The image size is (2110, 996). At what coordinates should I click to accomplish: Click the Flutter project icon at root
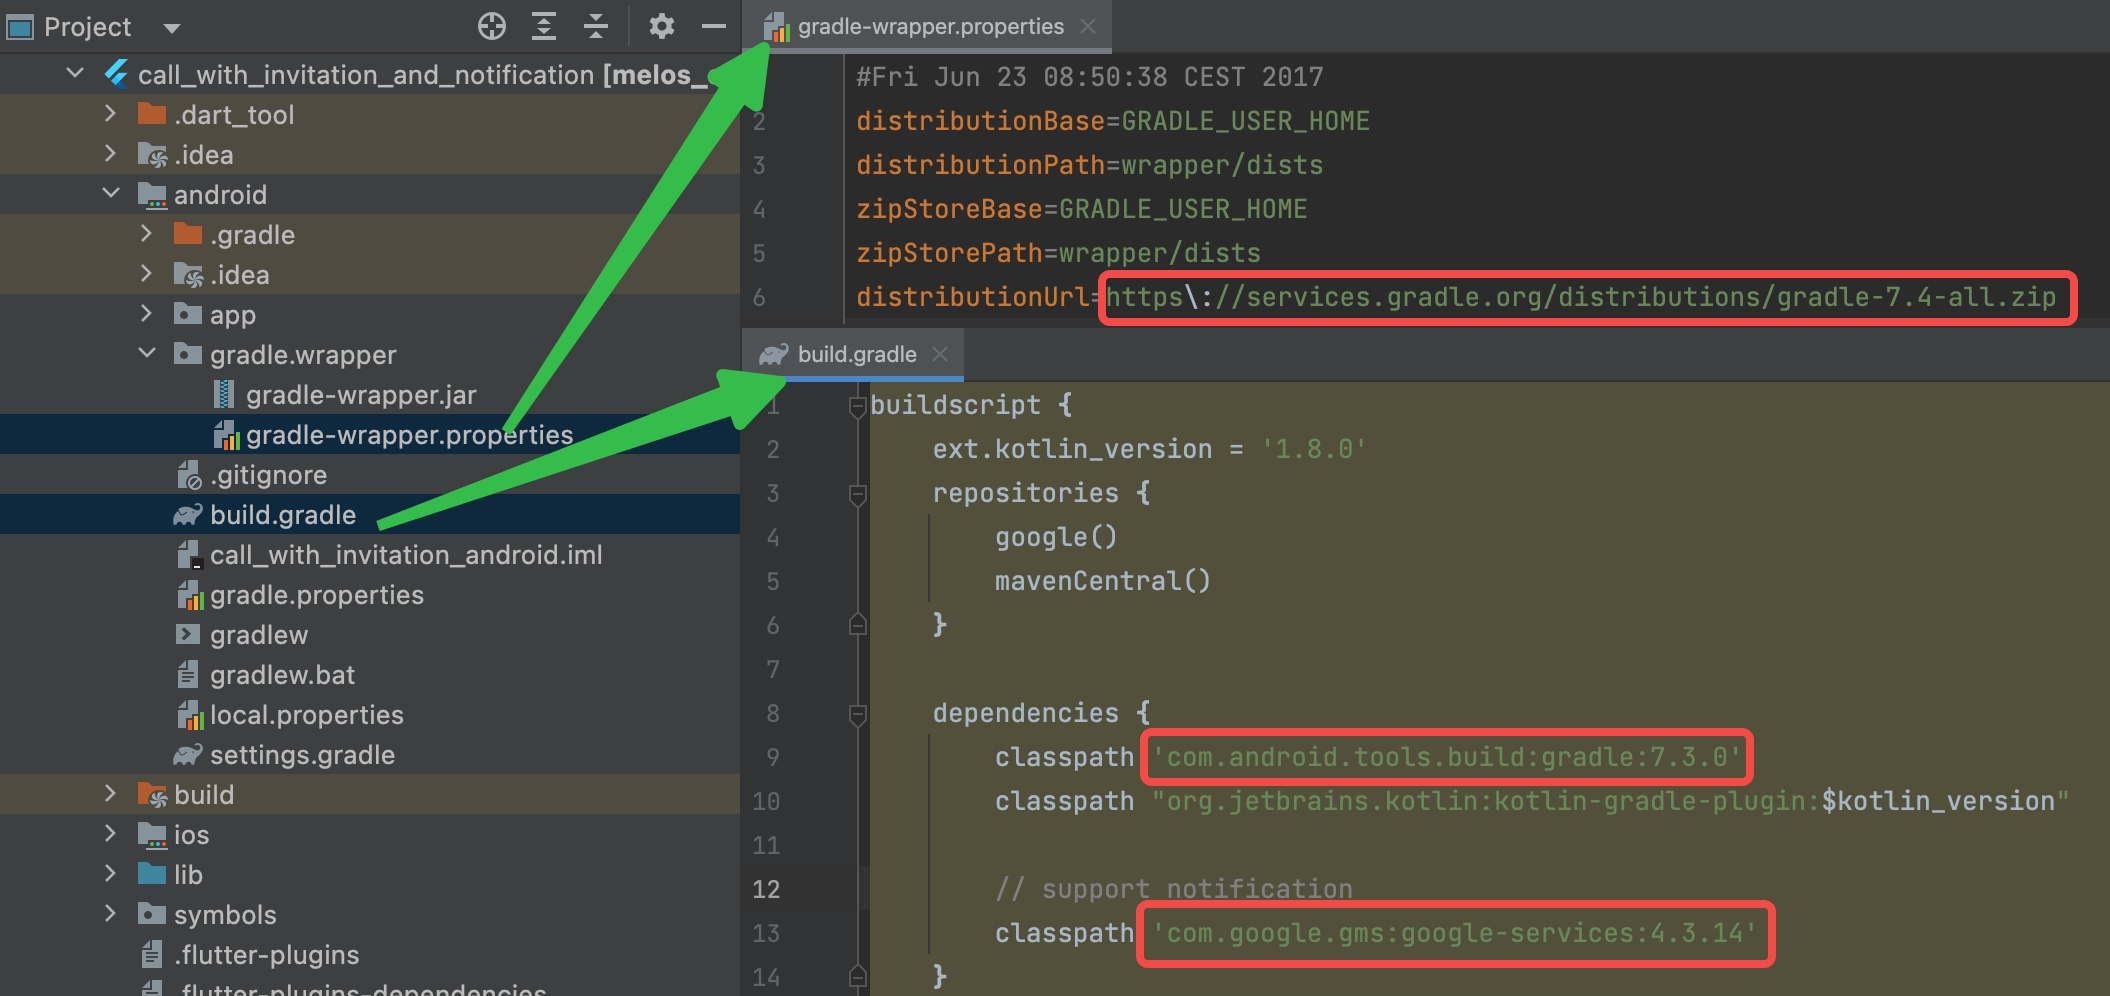117,73
